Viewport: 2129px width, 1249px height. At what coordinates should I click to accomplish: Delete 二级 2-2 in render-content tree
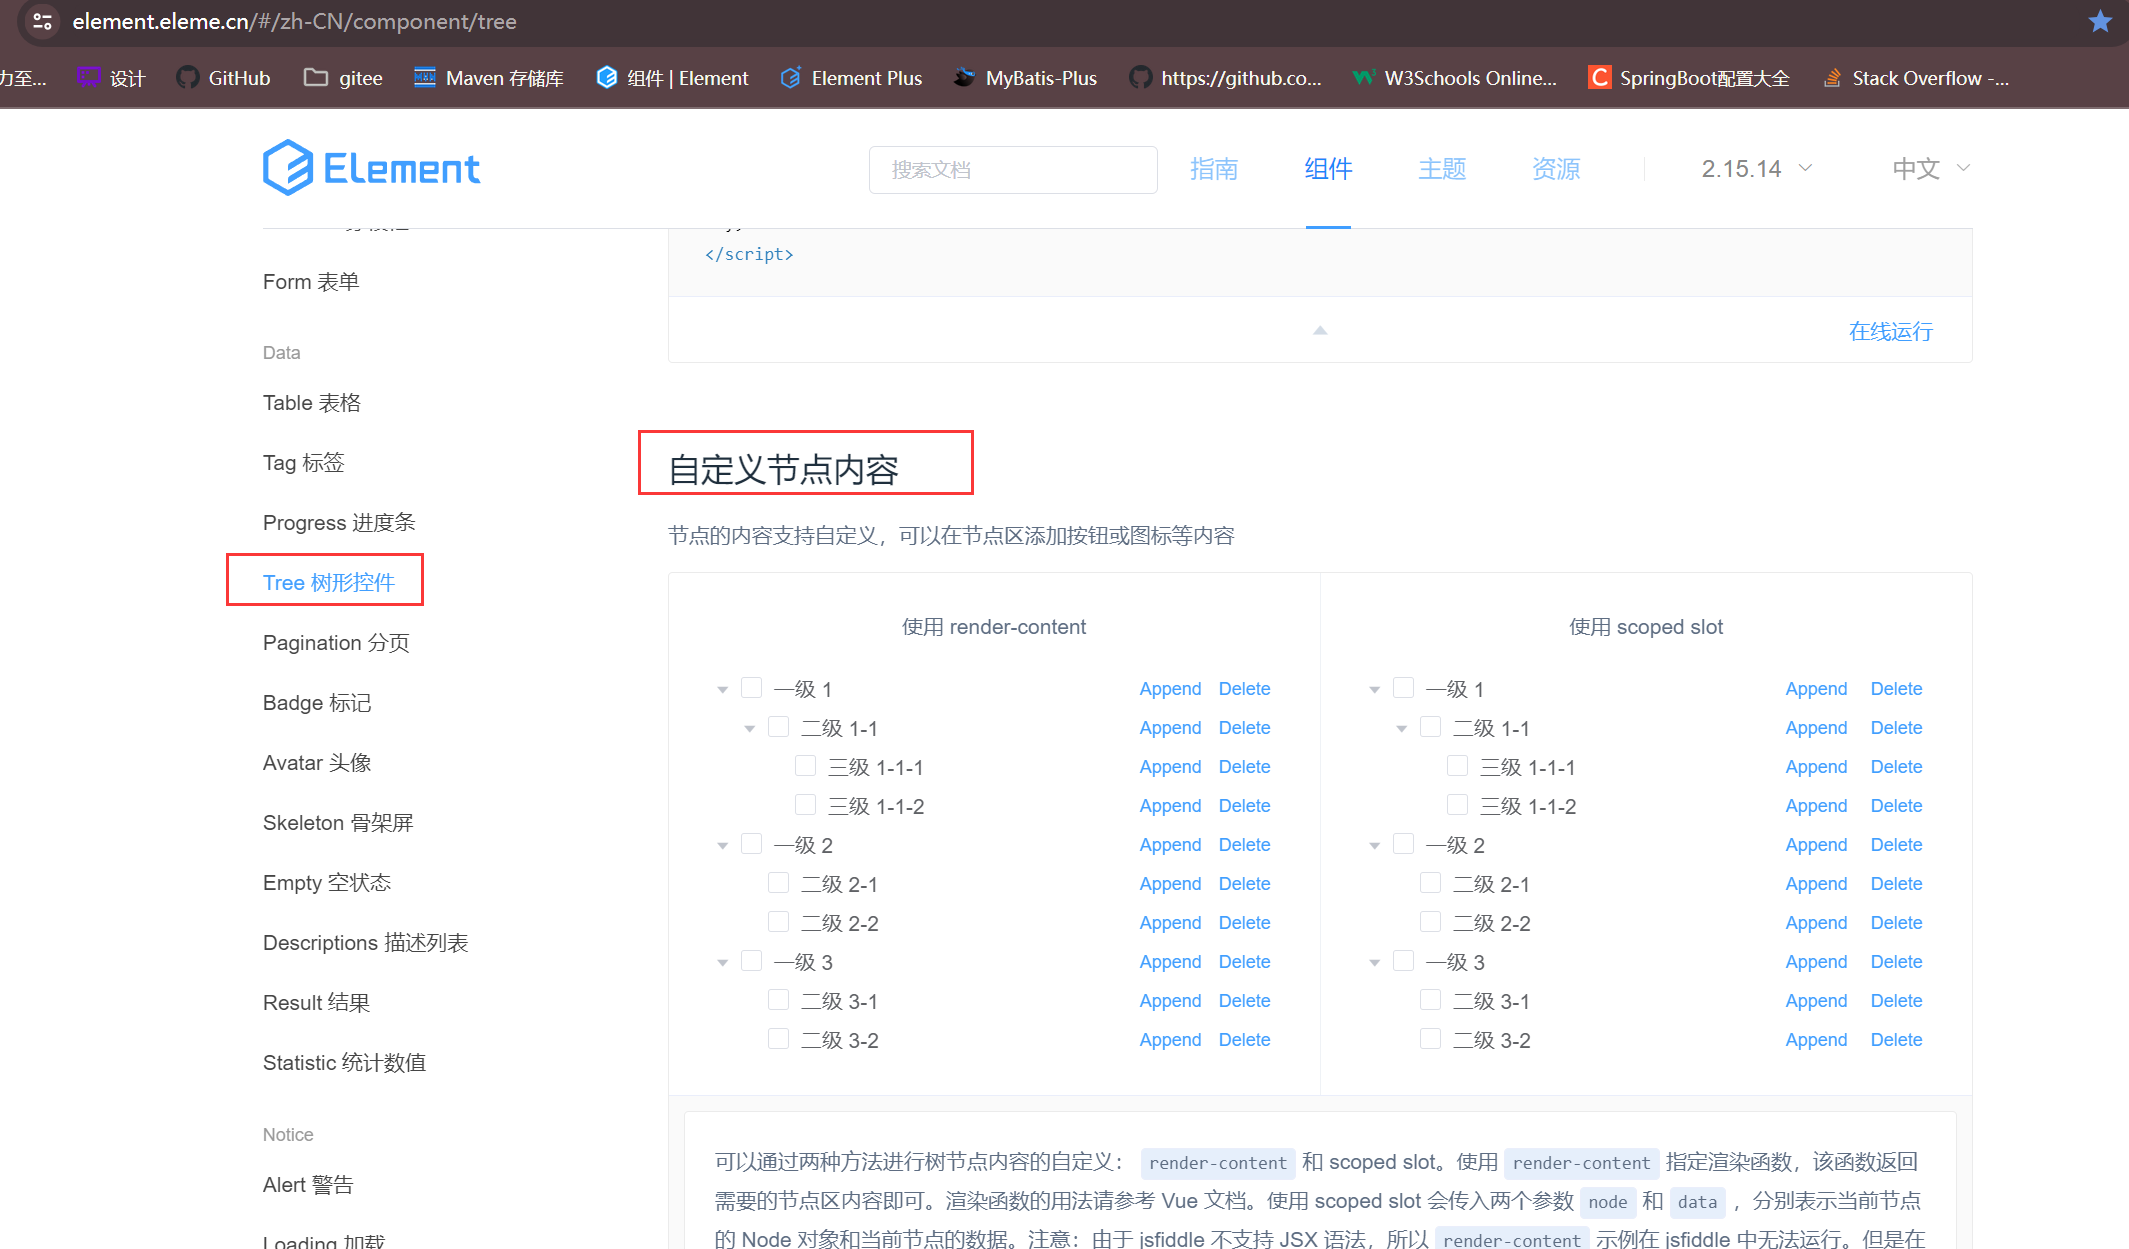(x=1244, y=922)
